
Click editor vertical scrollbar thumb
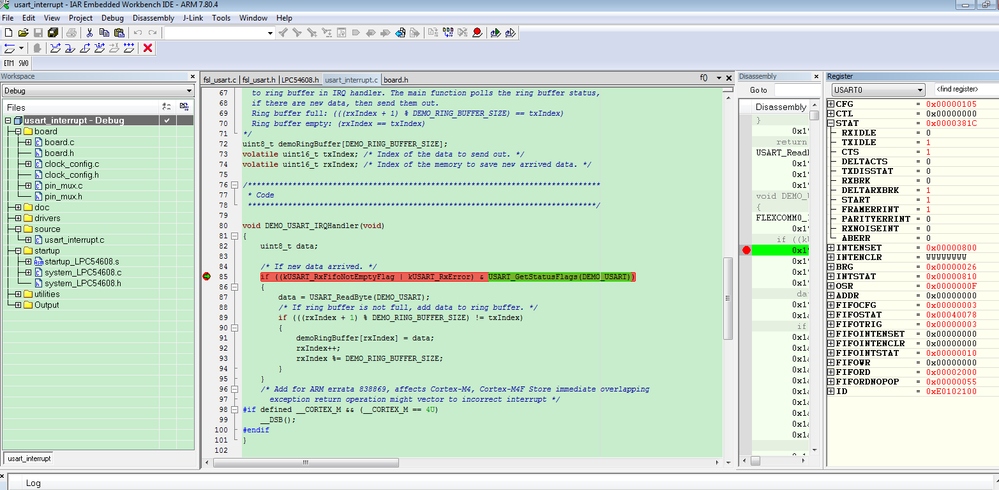(x=729, y=298)
